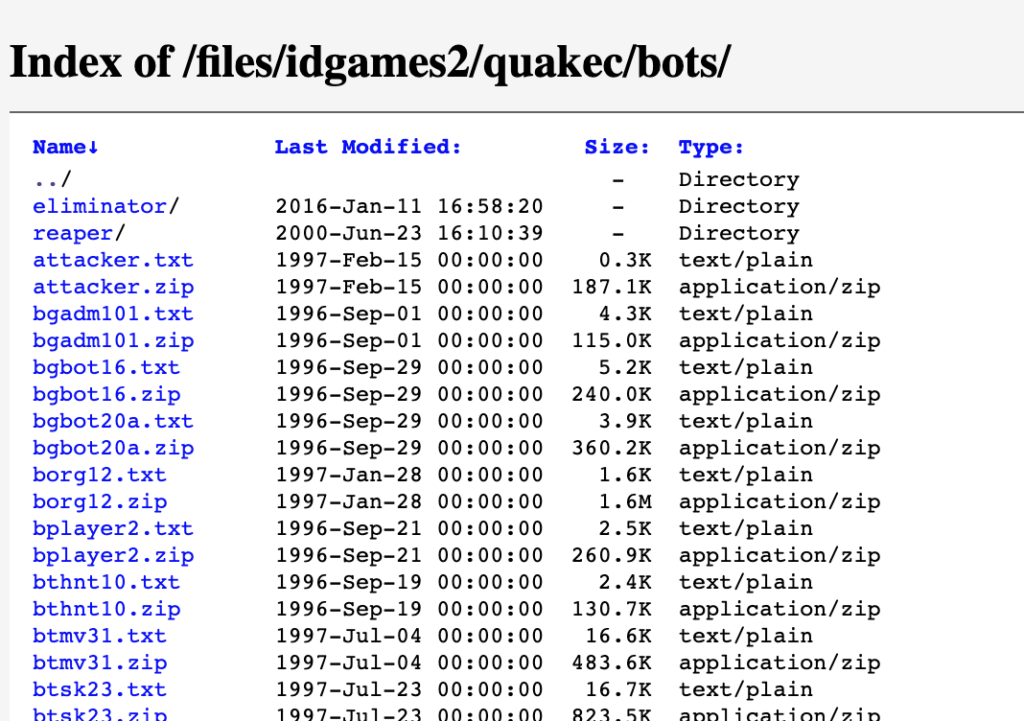The image size is (1024, 721).
Task: Download btmv31.zip file
Action: click(x=99, y=663)
